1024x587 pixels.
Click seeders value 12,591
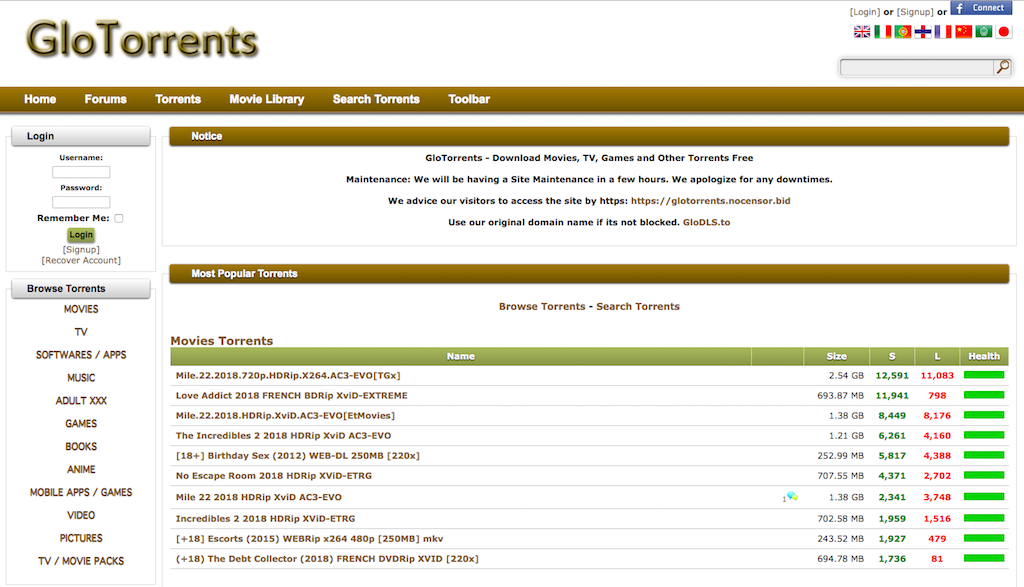892,375
